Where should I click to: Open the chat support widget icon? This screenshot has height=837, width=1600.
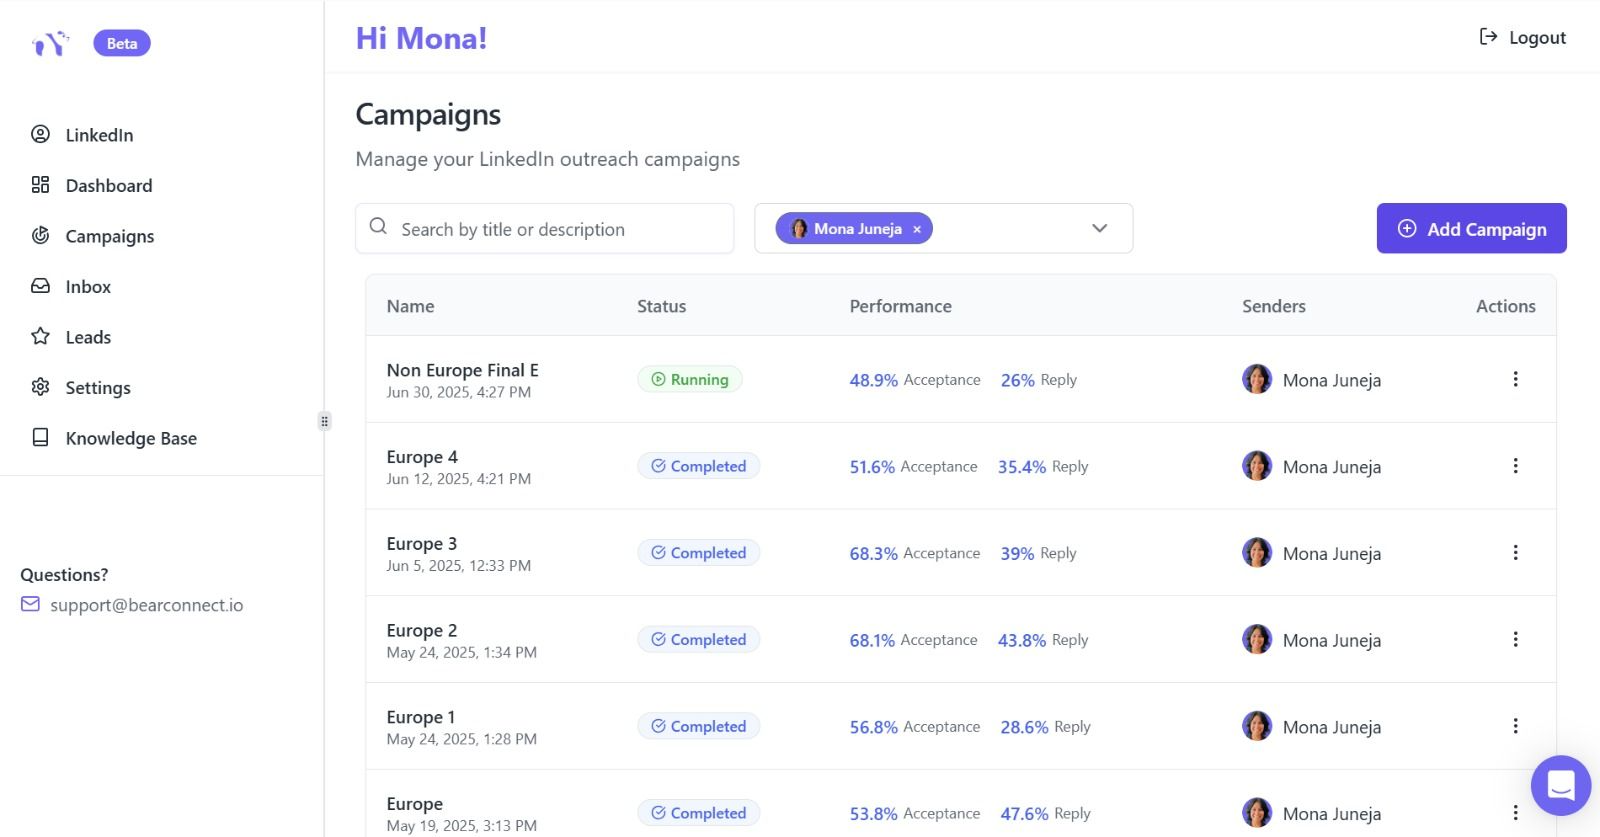tap(1560, 785)
